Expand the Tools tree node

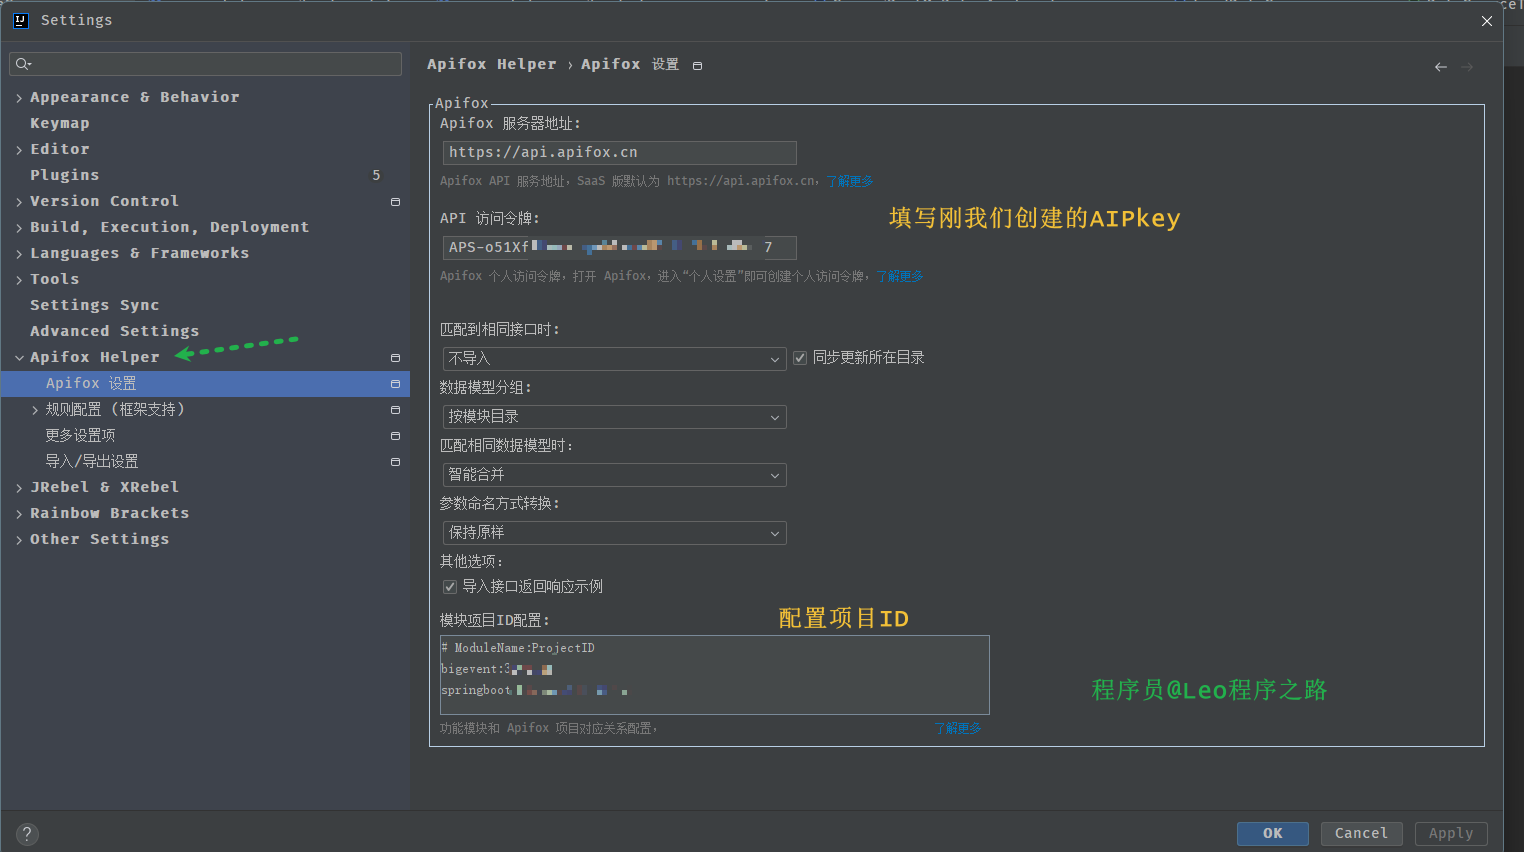(x=19, y=280)
